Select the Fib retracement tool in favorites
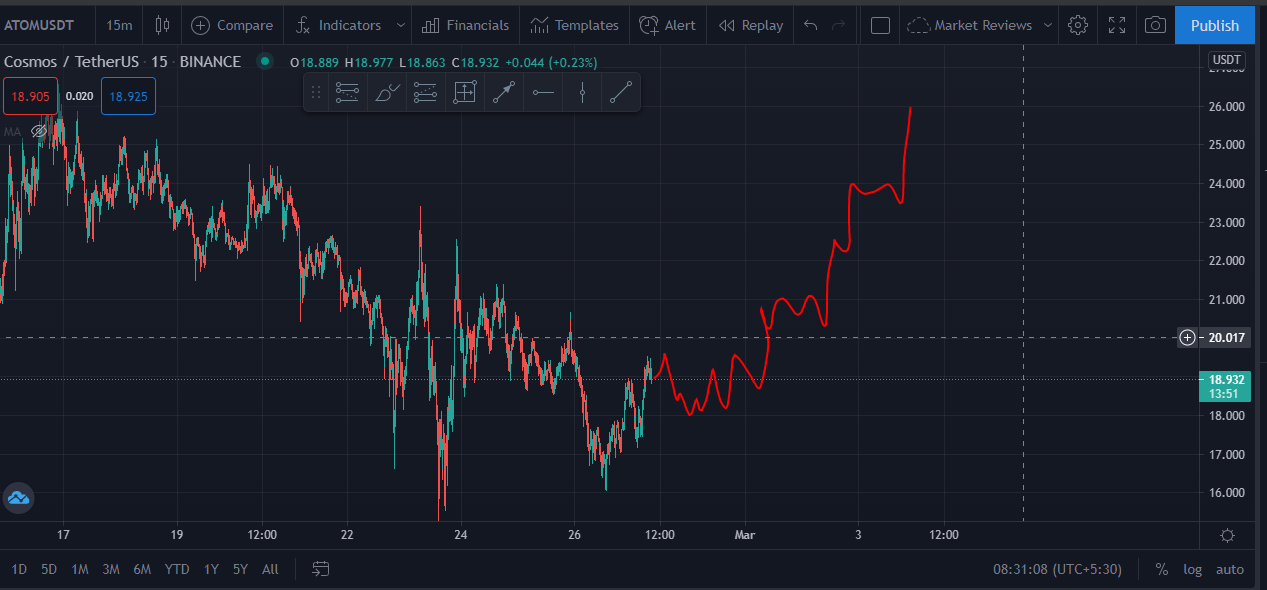 tap(347, 93)
